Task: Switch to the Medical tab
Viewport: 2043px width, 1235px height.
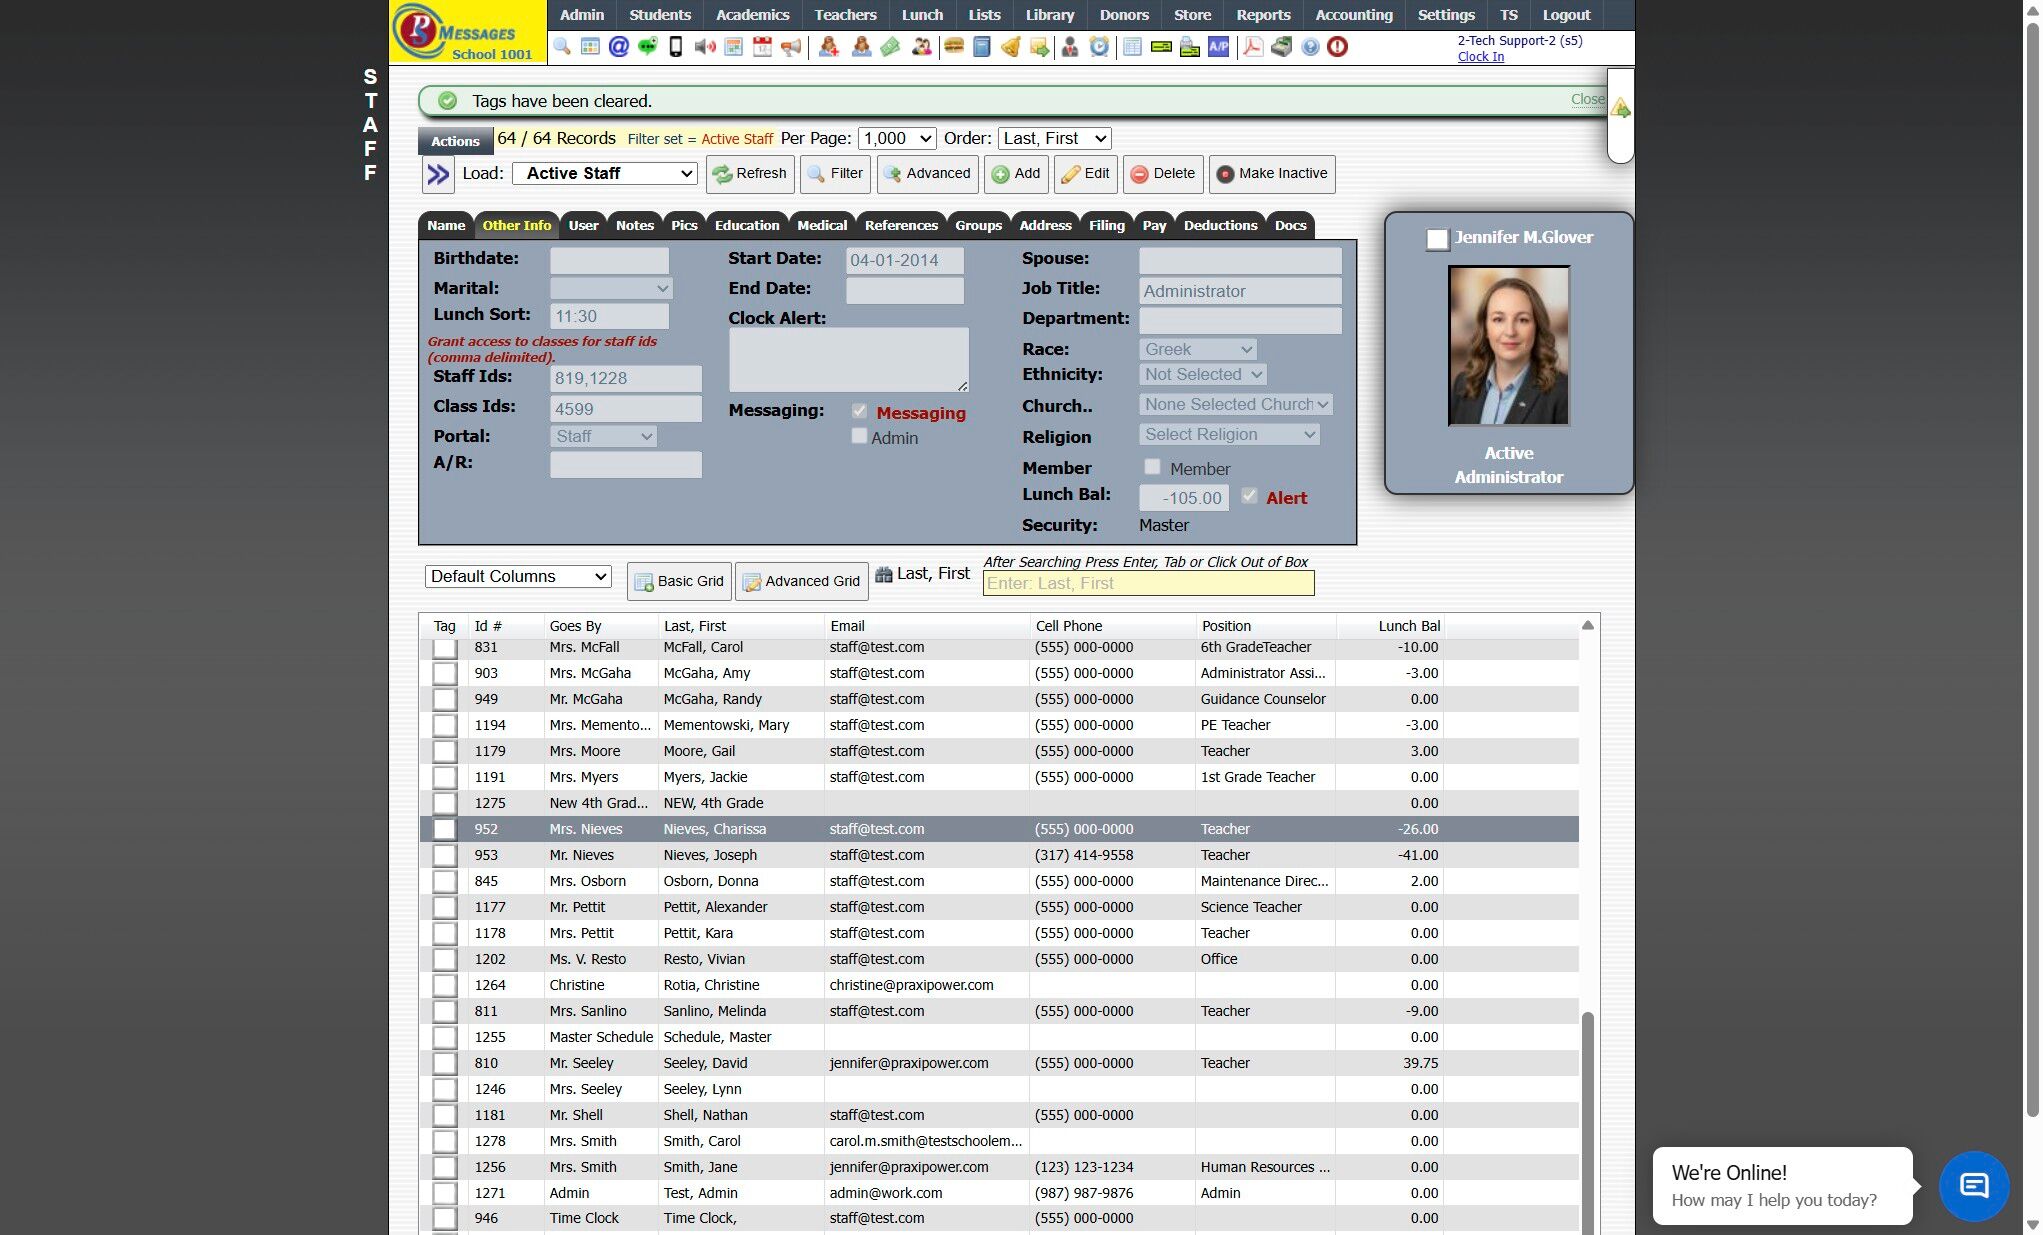Action: coord(822,225)
